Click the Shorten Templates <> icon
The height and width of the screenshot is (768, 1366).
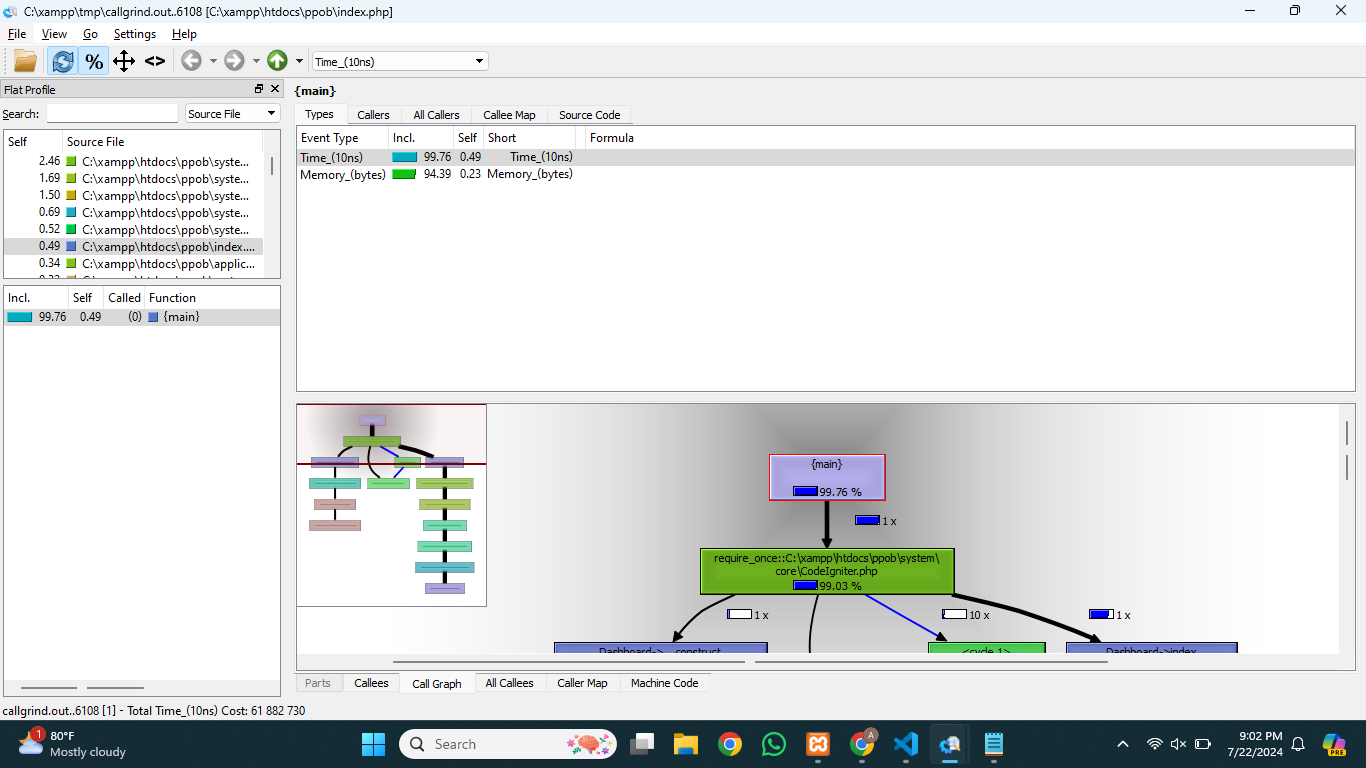click(x=155, y=61)
